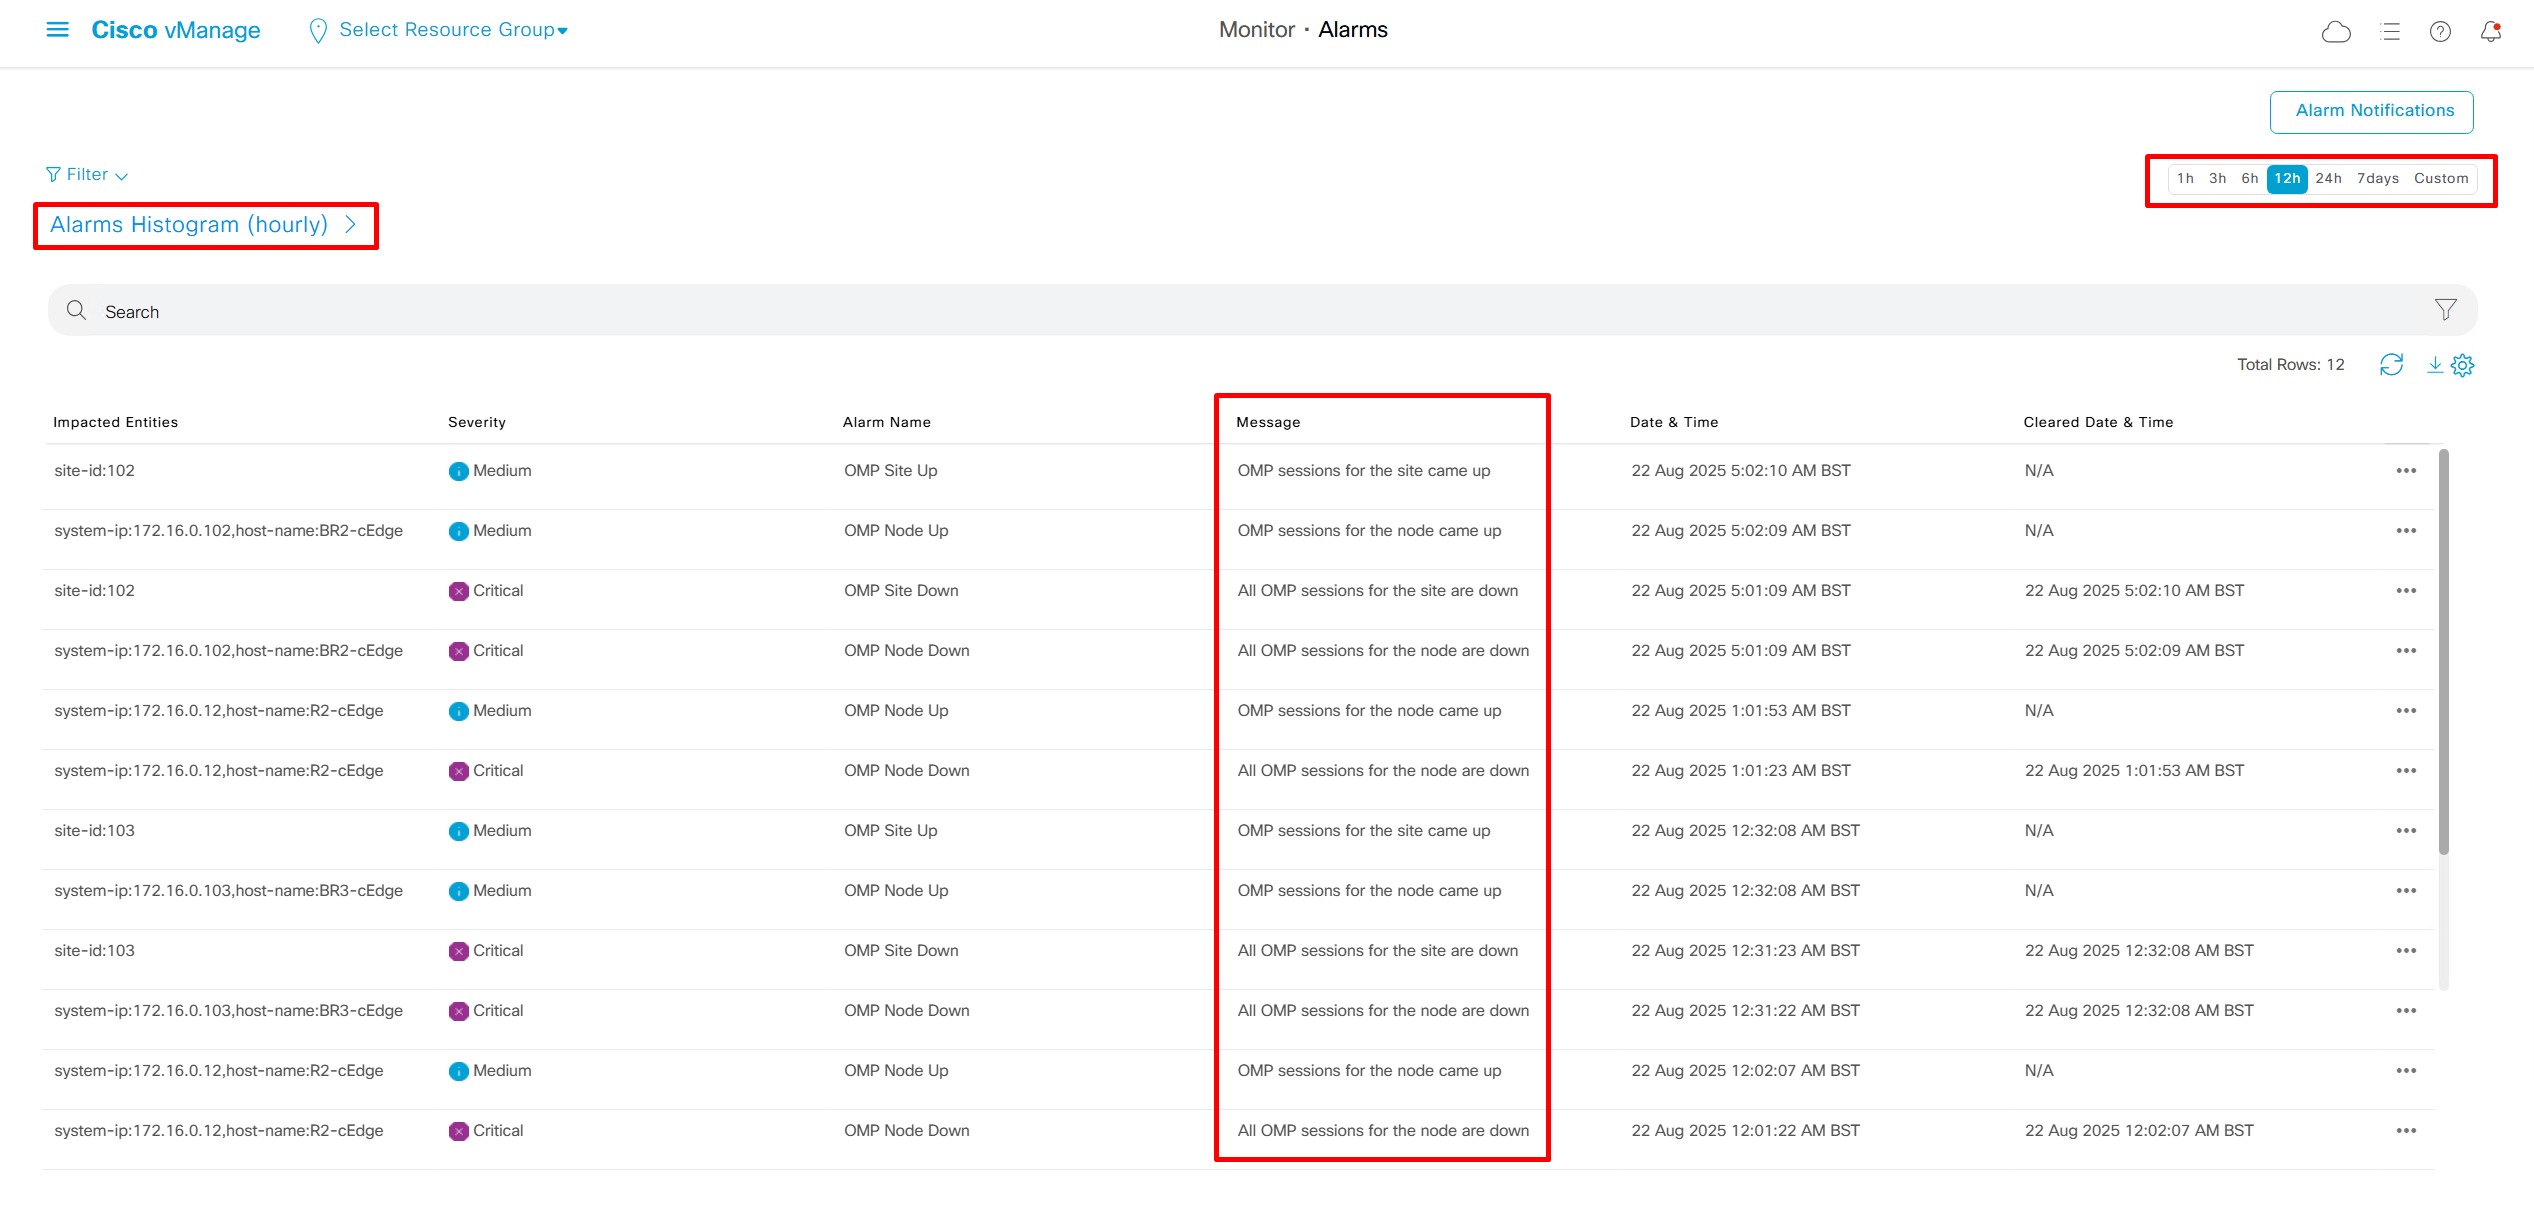The height and width of the screenshot is (1226, 2534).
Task: Open the help question mark icon
Action: [2440, 32]
